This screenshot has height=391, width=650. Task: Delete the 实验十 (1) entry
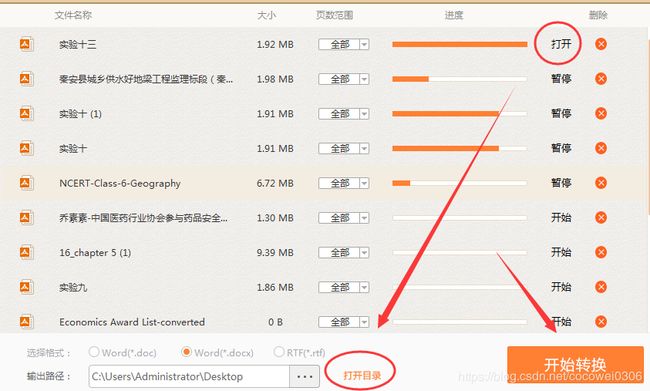click(601, 113)
